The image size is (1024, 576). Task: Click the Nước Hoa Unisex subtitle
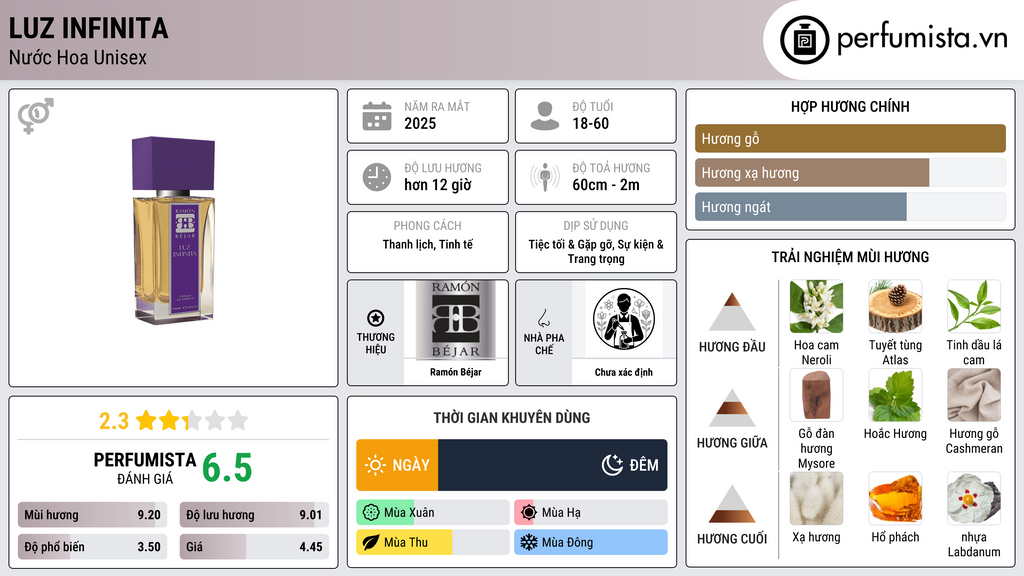pyautogui.click(x=78, y=58)
